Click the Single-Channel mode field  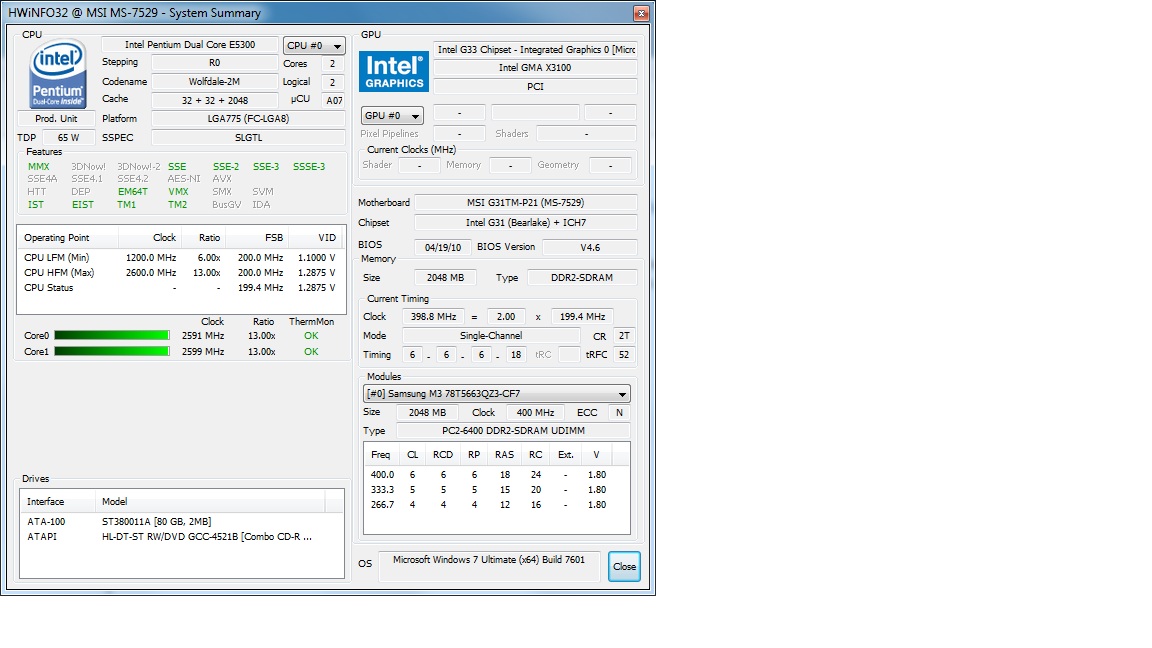pos(491,336)
